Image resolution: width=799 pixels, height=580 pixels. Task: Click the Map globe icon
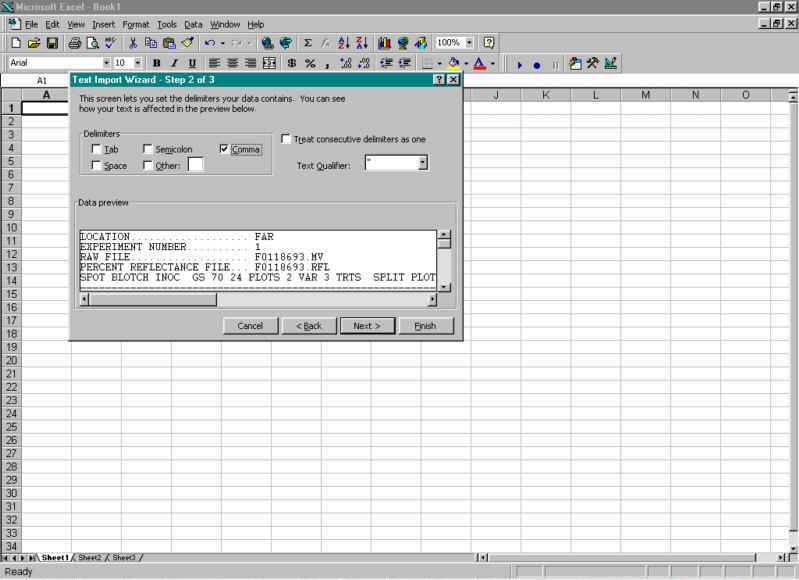403,43
